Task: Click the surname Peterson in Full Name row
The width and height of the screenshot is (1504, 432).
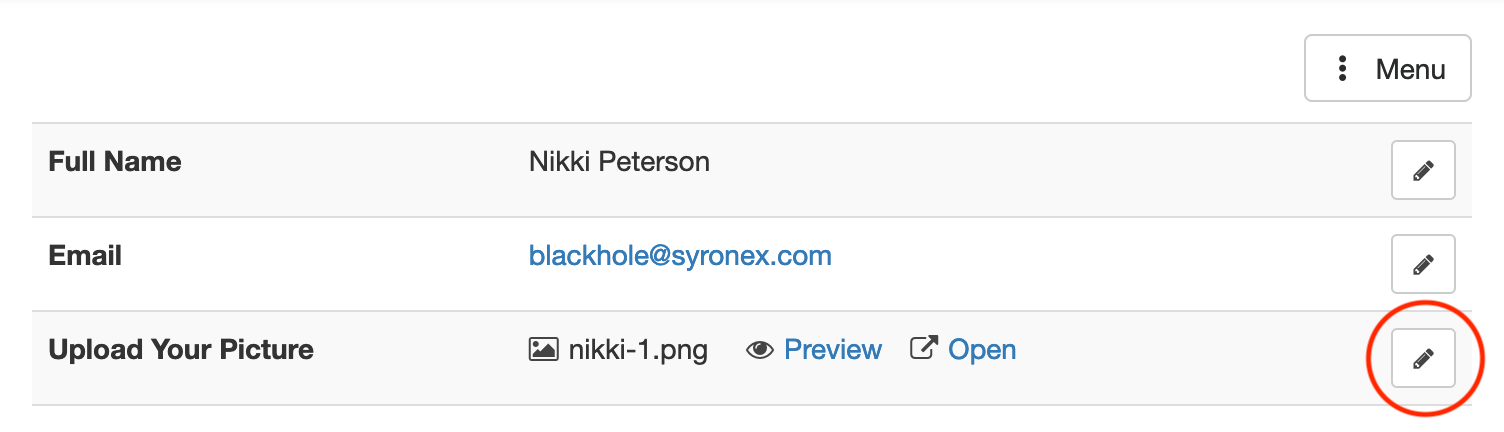Action: click(655, 162)
